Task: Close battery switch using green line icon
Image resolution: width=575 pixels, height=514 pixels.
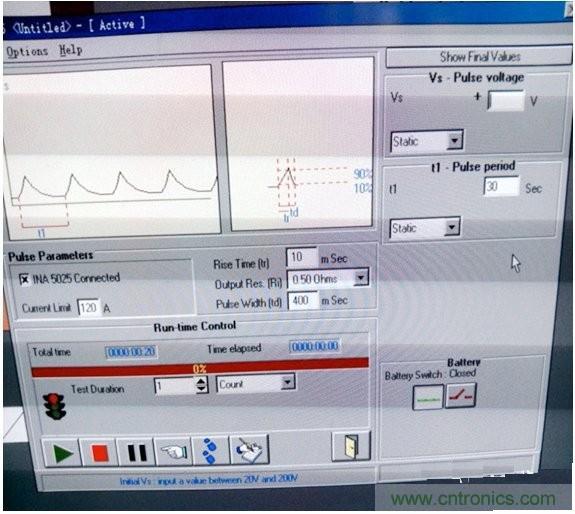Action: click(428, 397)
